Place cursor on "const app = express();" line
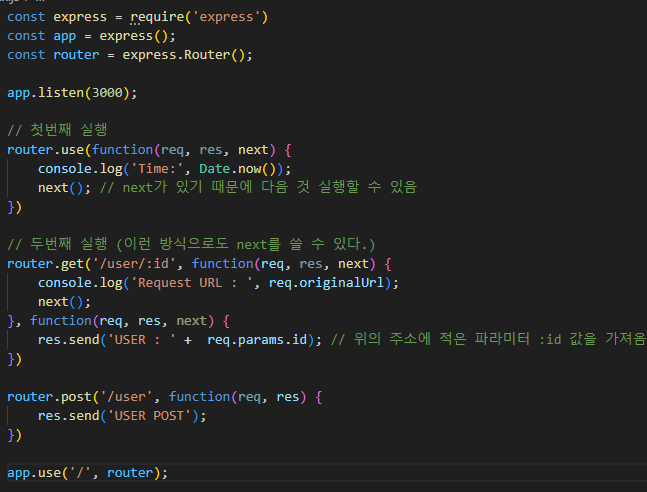This screenshot has height=492, width=647. point(91,36)
